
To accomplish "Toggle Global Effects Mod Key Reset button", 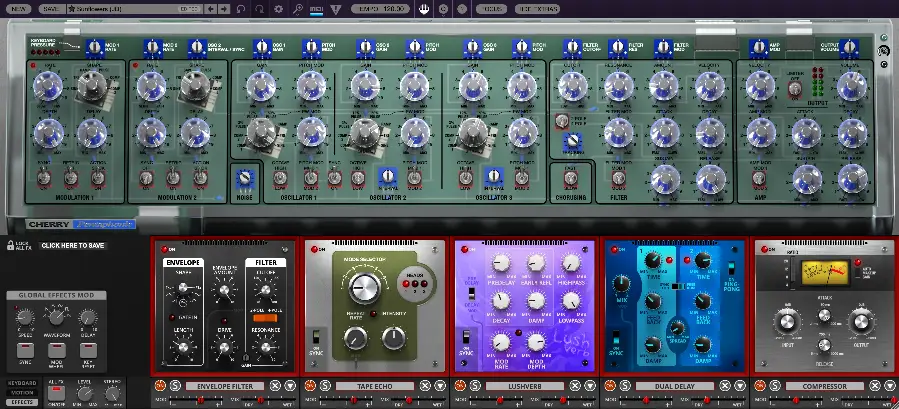I will (x=88, y=350).
